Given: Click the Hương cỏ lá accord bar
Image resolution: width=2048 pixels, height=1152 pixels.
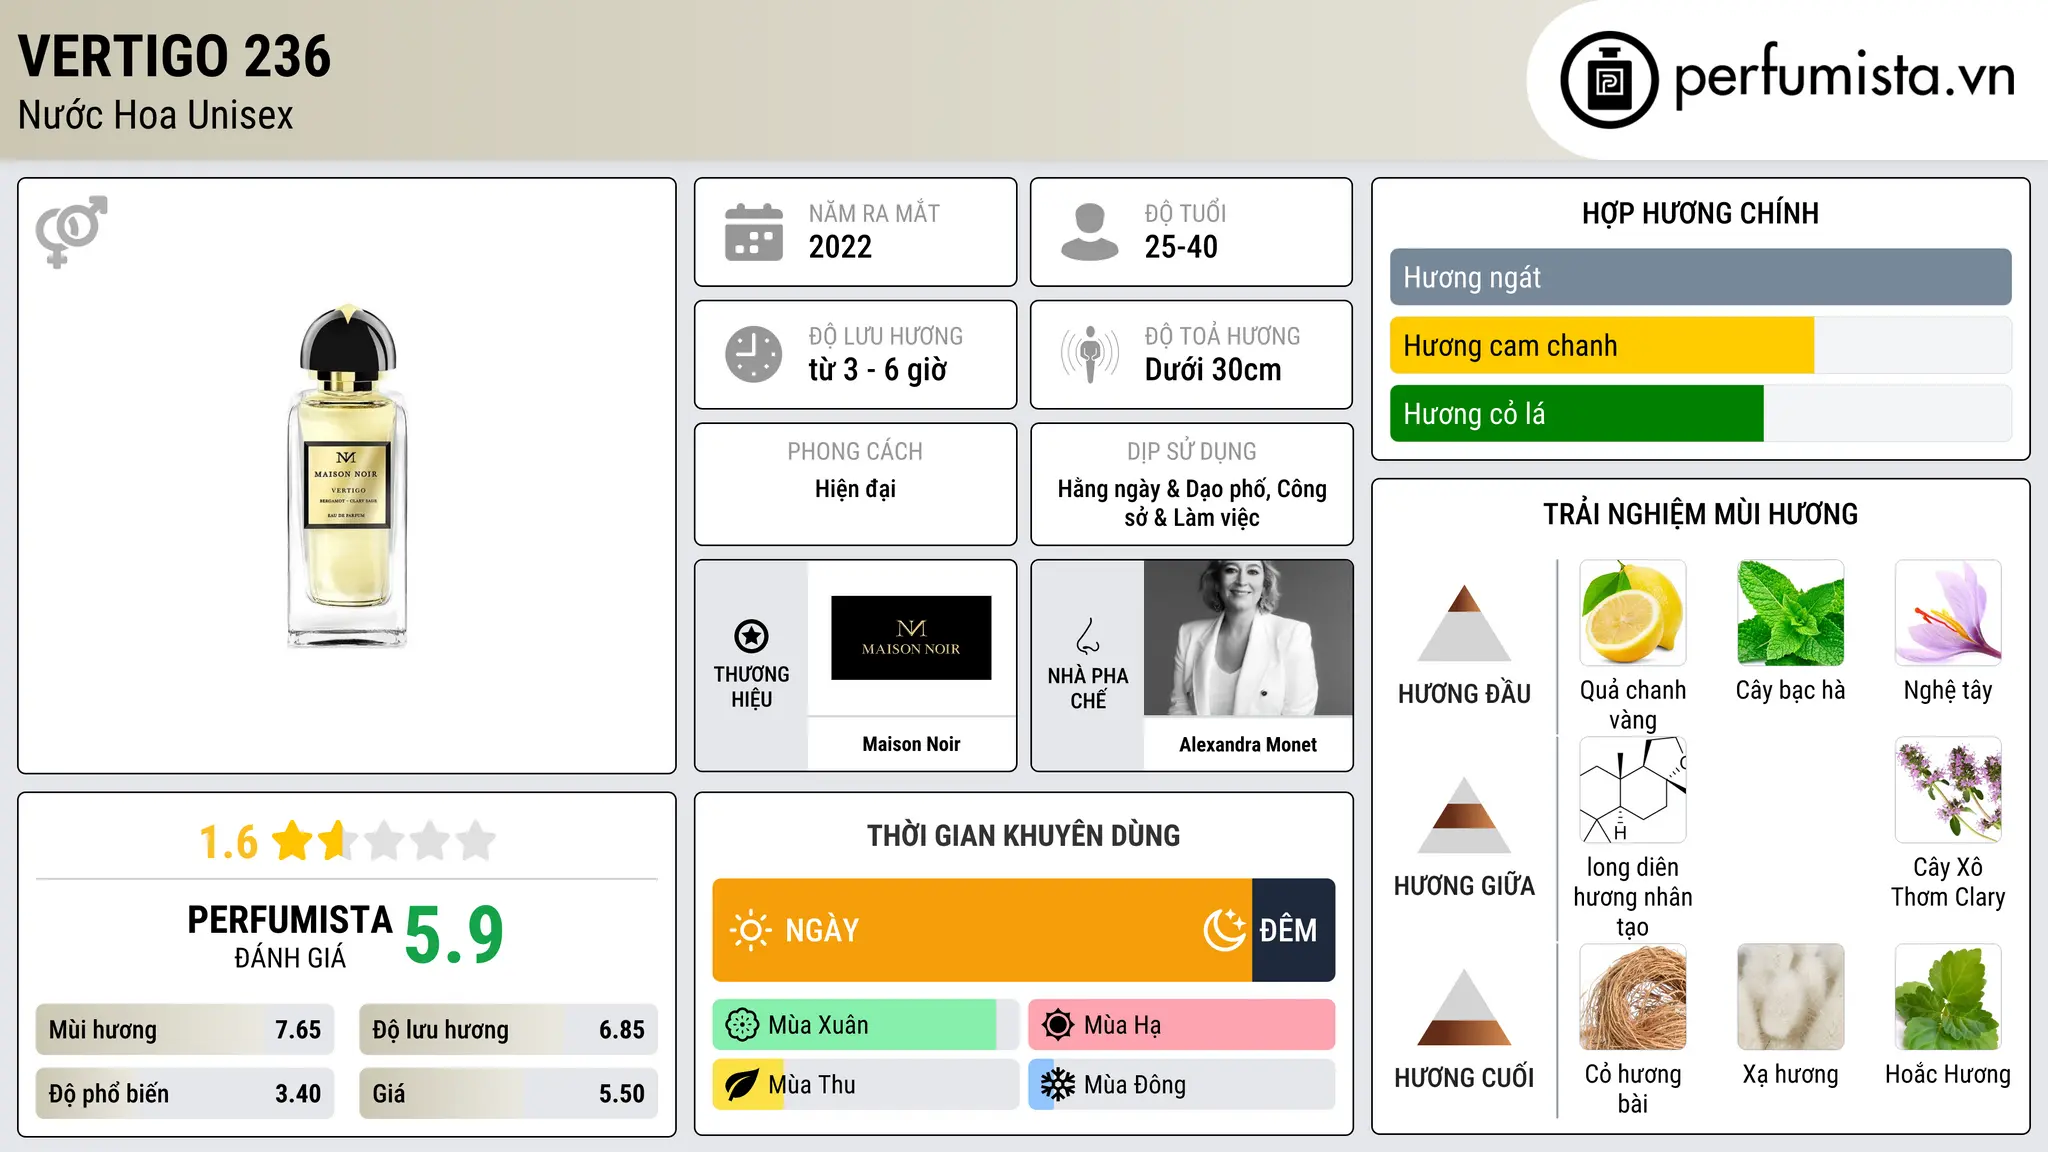Looking at the screenshot, I should tap(1701, 413).
